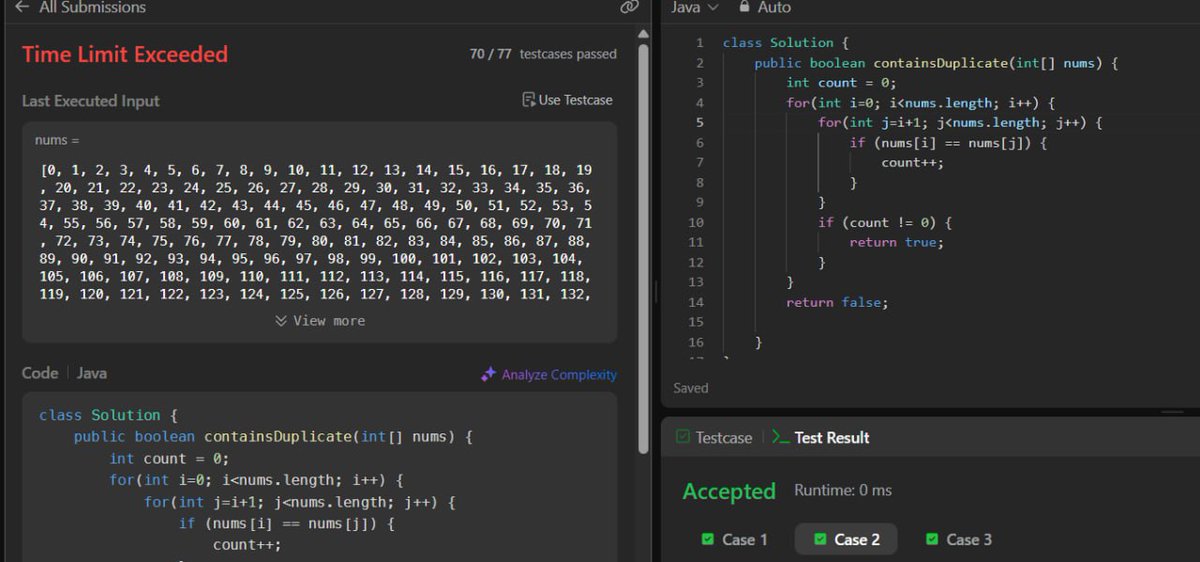Click the Use Testcase button

point(567,100)
